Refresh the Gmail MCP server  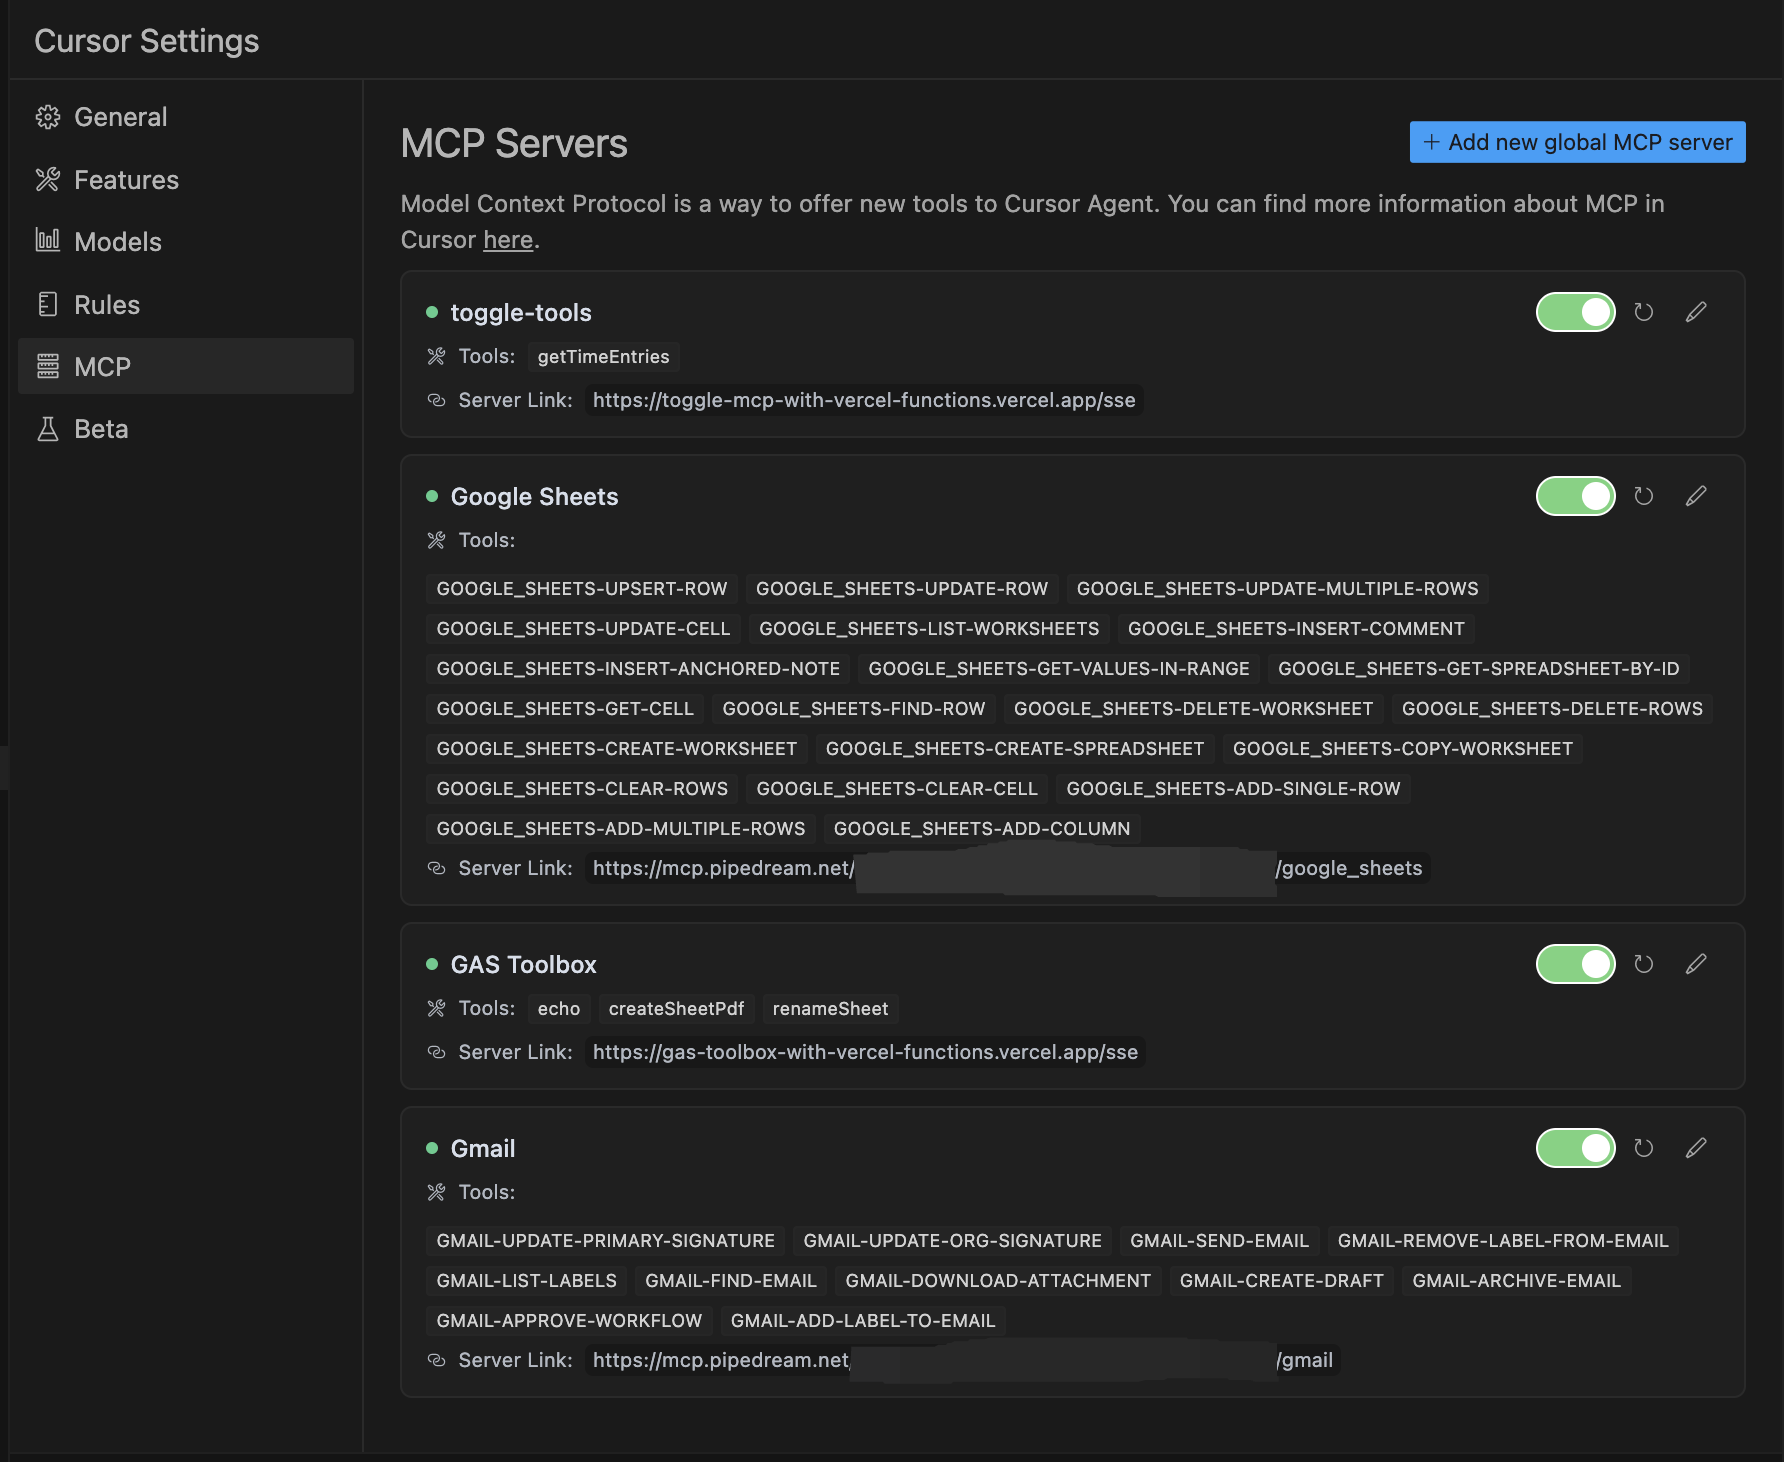coord(1643,1148)
